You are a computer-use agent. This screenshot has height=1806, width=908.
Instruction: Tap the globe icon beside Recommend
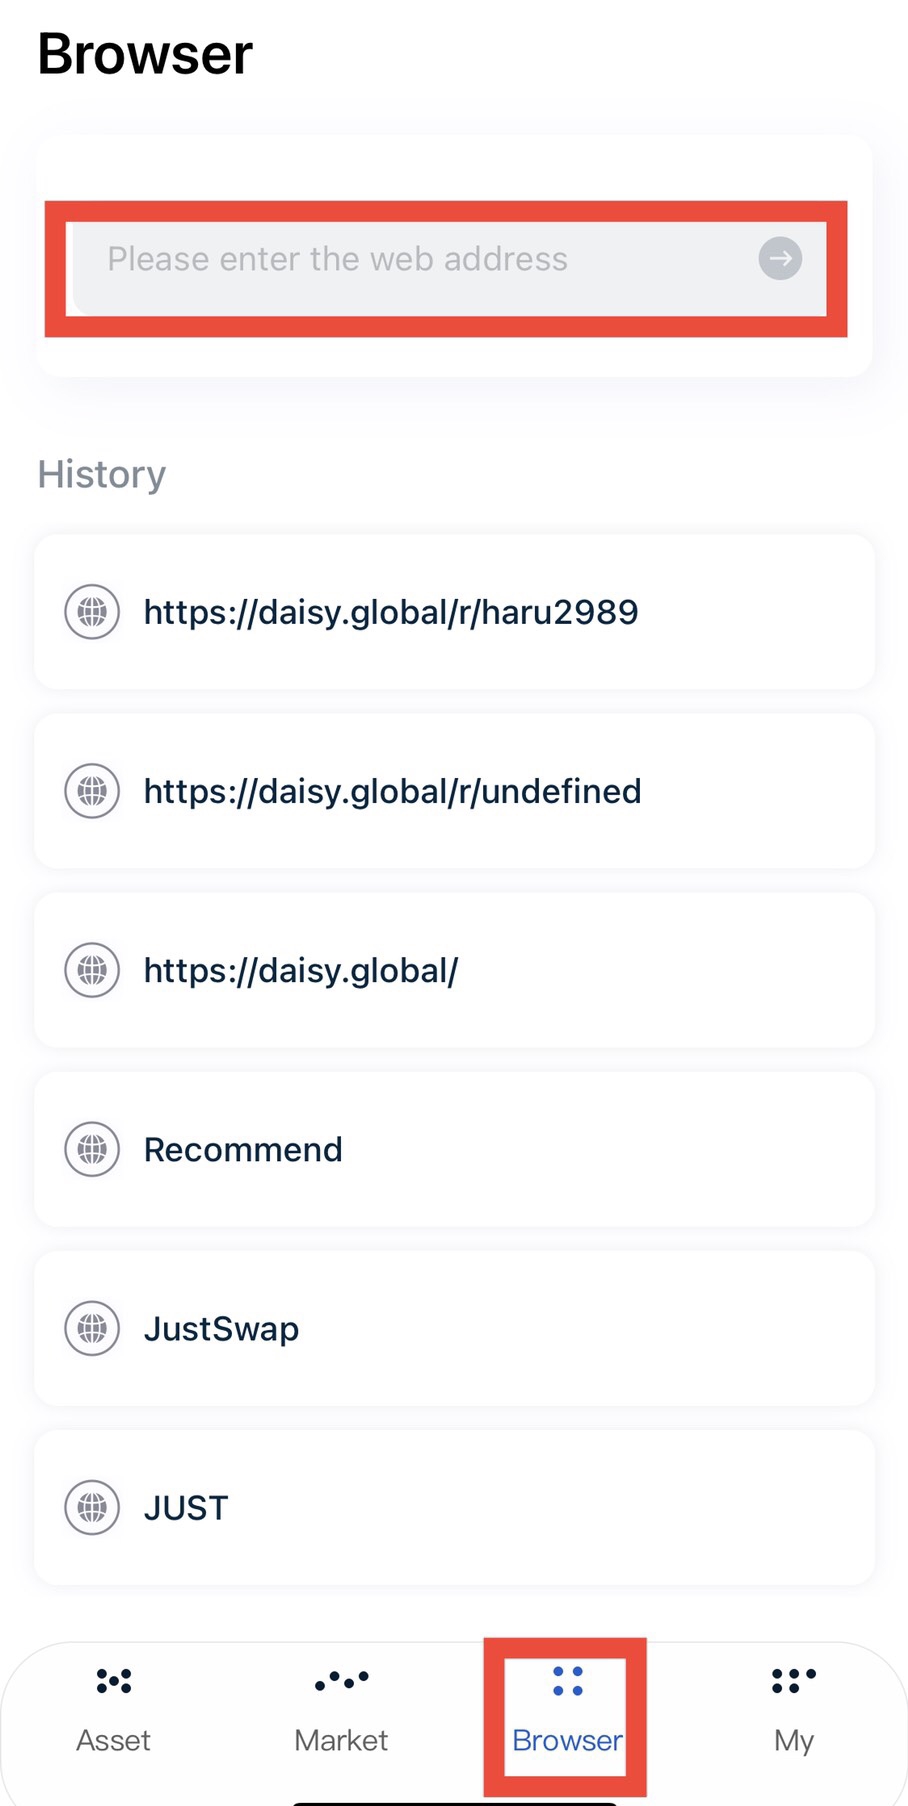(x=92, y=1149)
